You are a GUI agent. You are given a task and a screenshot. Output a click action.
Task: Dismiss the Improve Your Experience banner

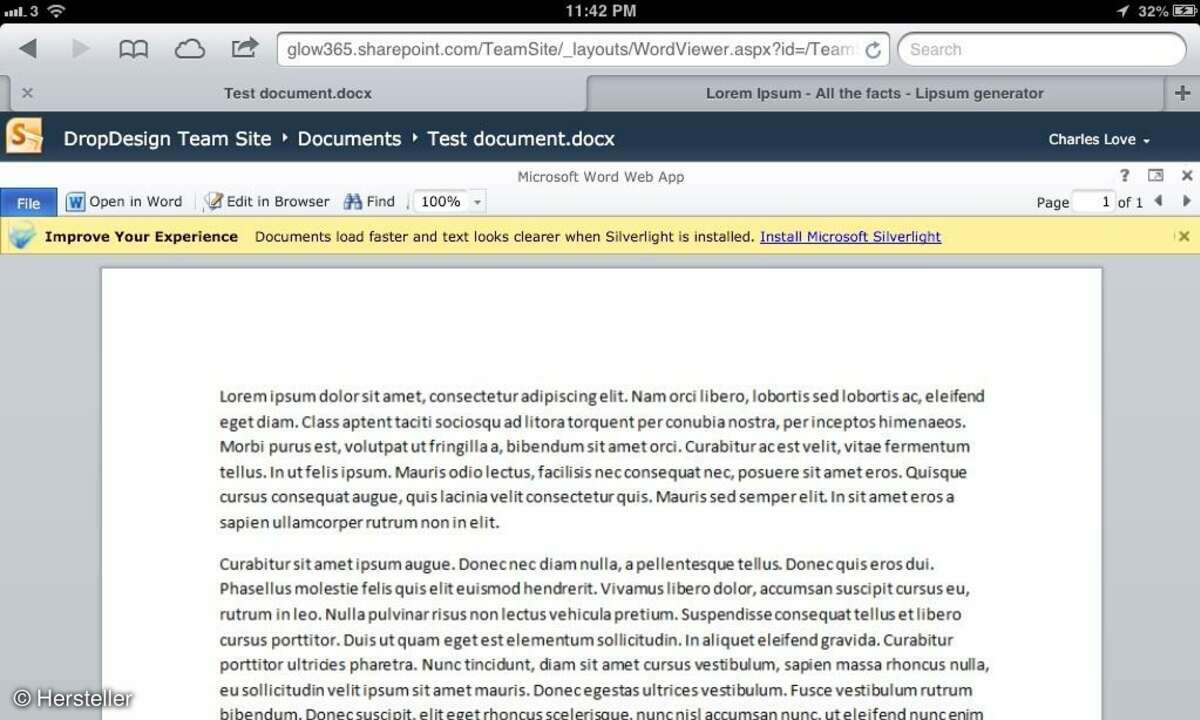pos(1184,237)
